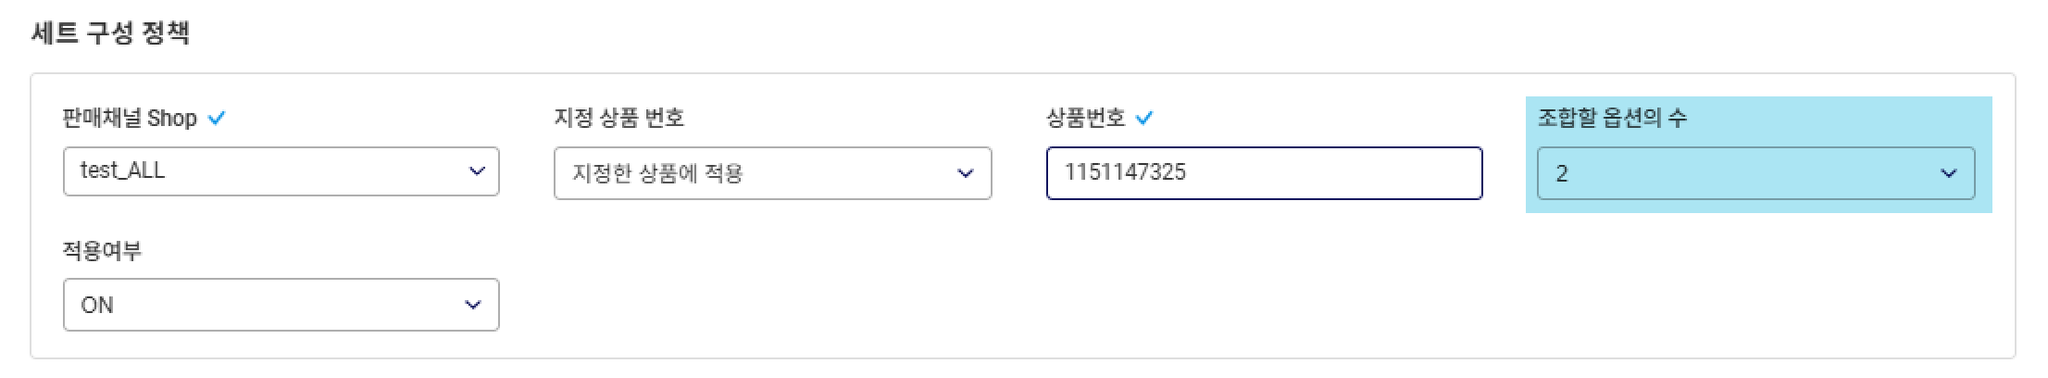Click the checkmark icon beside 판매채널 Shop
This screenshot has height=378, width=2048.
(x=216, y=118)
